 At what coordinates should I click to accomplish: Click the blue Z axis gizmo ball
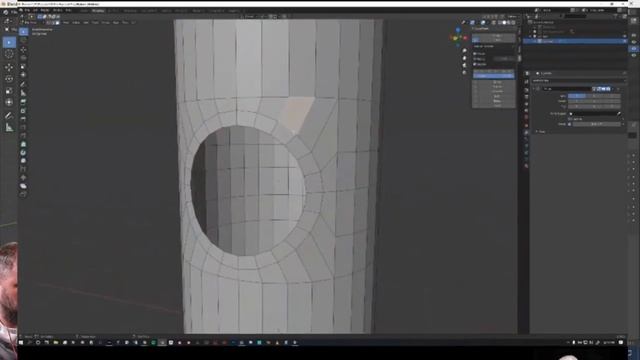[x=458, y=30]
